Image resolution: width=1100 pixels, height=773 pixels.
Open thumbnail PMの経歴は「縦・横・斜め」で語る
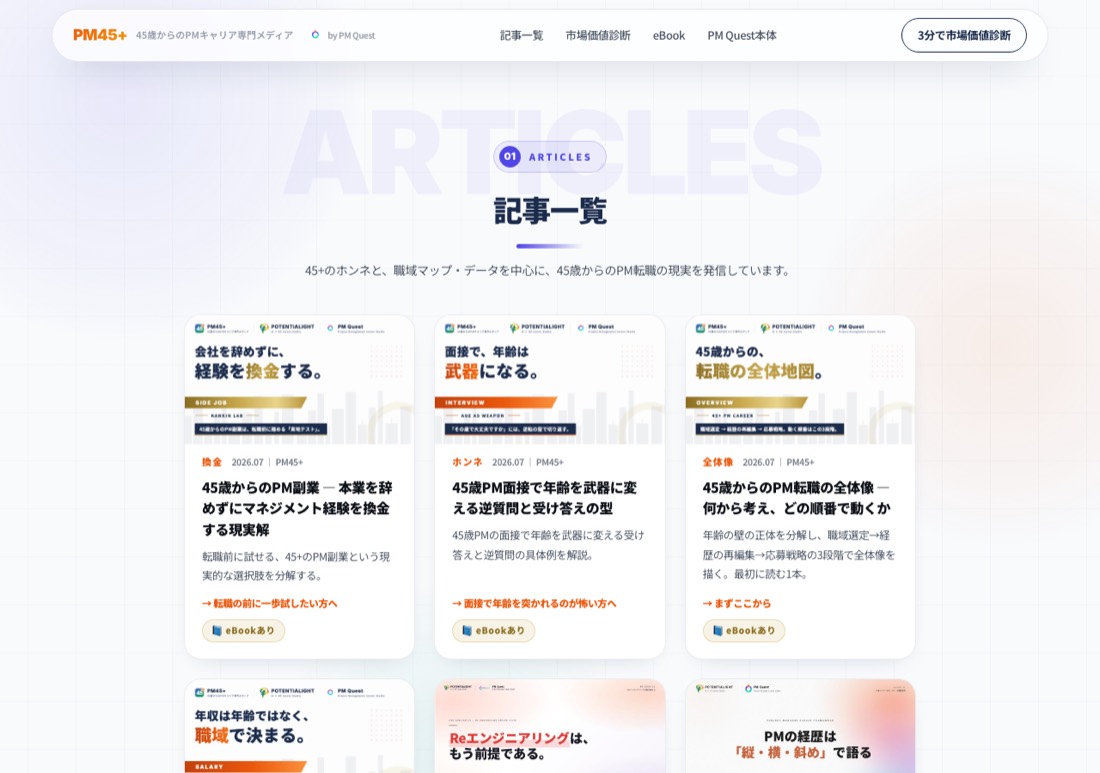point(800,726)
